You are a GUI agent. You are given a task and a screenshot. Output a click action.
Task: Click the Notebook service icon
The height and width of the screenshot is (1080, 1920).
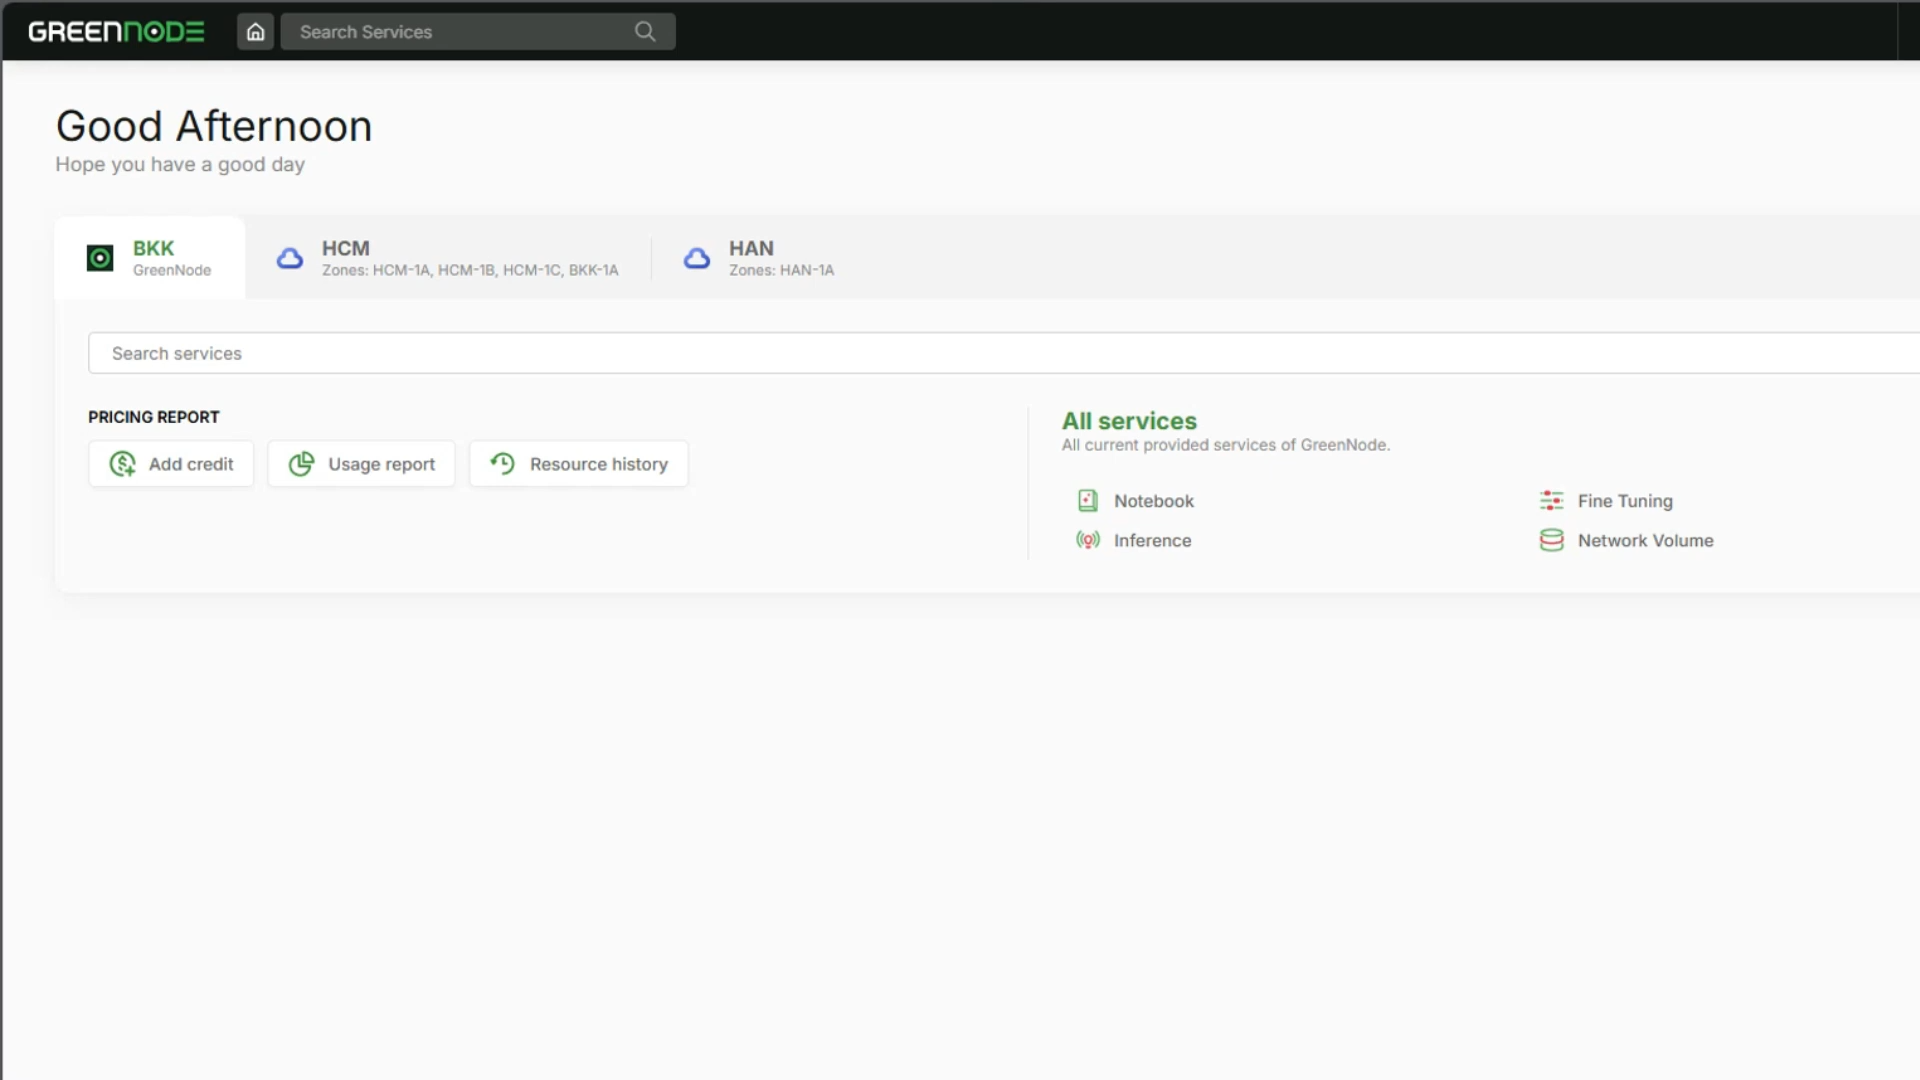tap(1088, 501)
